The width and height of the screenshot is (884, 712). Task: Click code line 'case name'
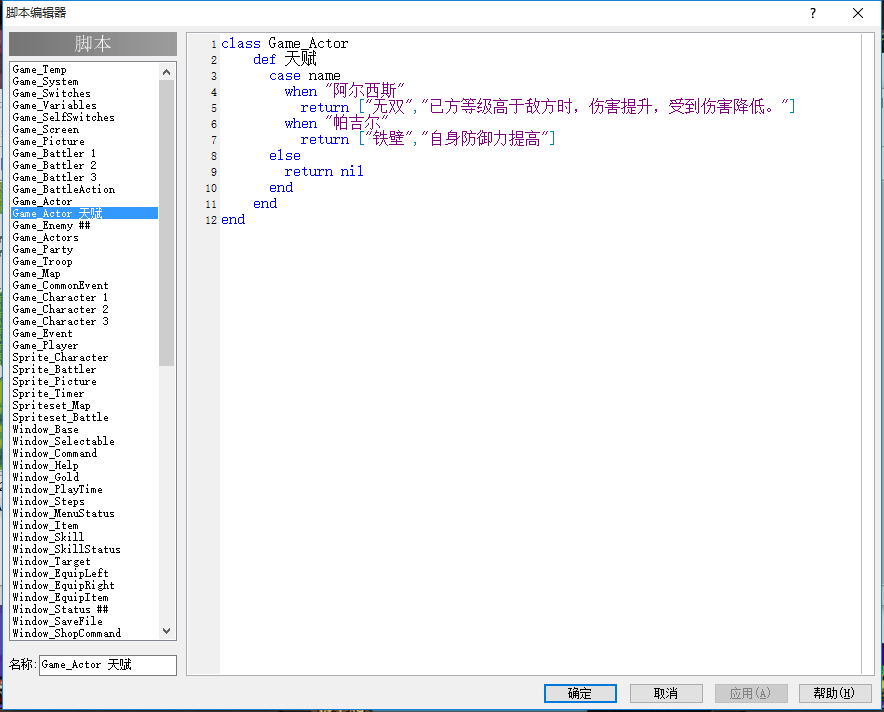click(304, 76)
